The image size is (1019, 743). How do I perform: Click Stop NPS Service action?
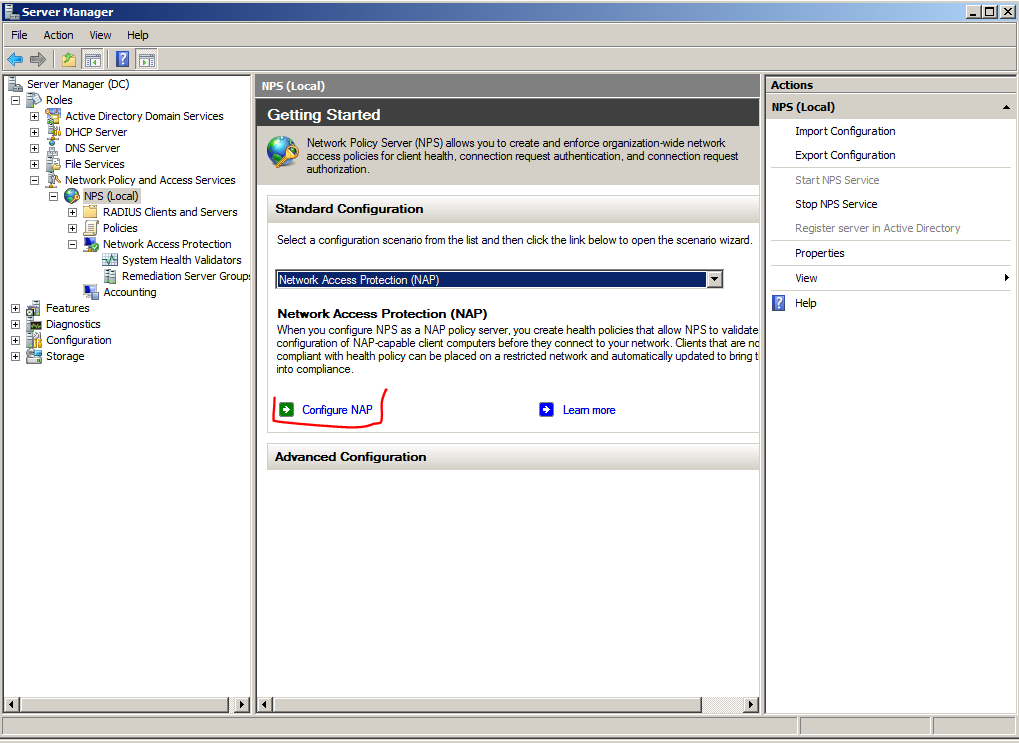point(836,204)
